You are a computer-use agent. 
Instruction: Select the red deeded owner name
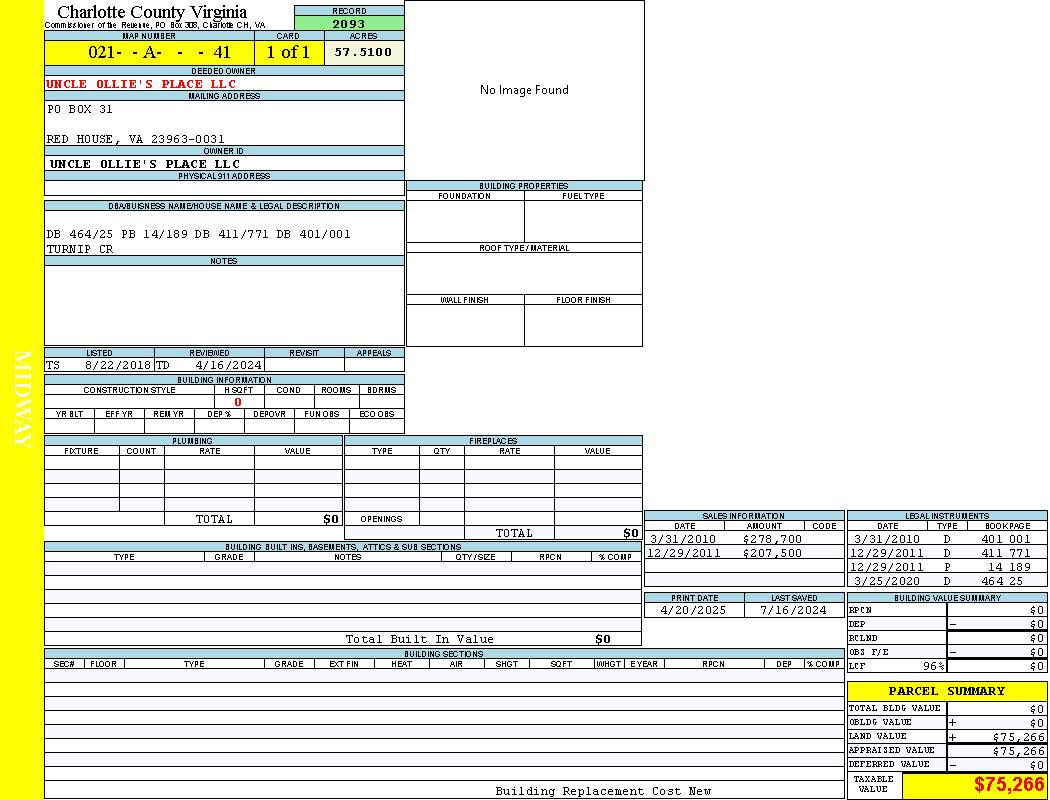(x=141, y=84)
